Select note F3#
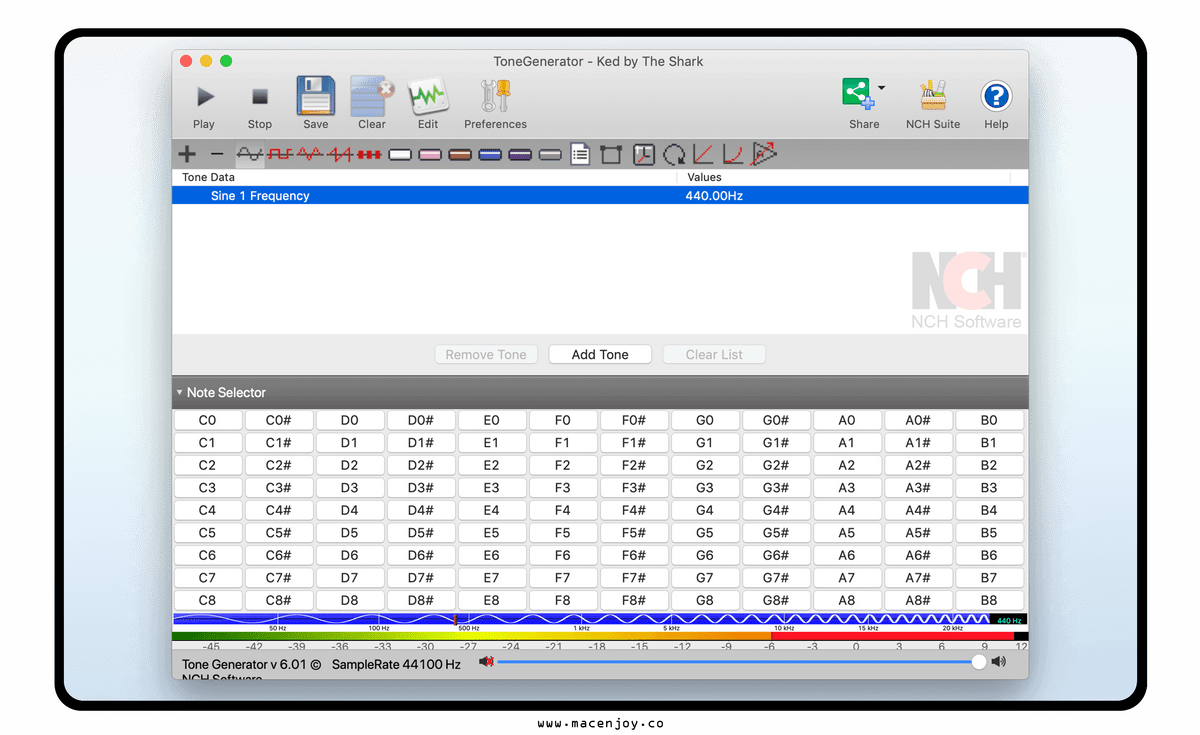 [x=634, y=488]
